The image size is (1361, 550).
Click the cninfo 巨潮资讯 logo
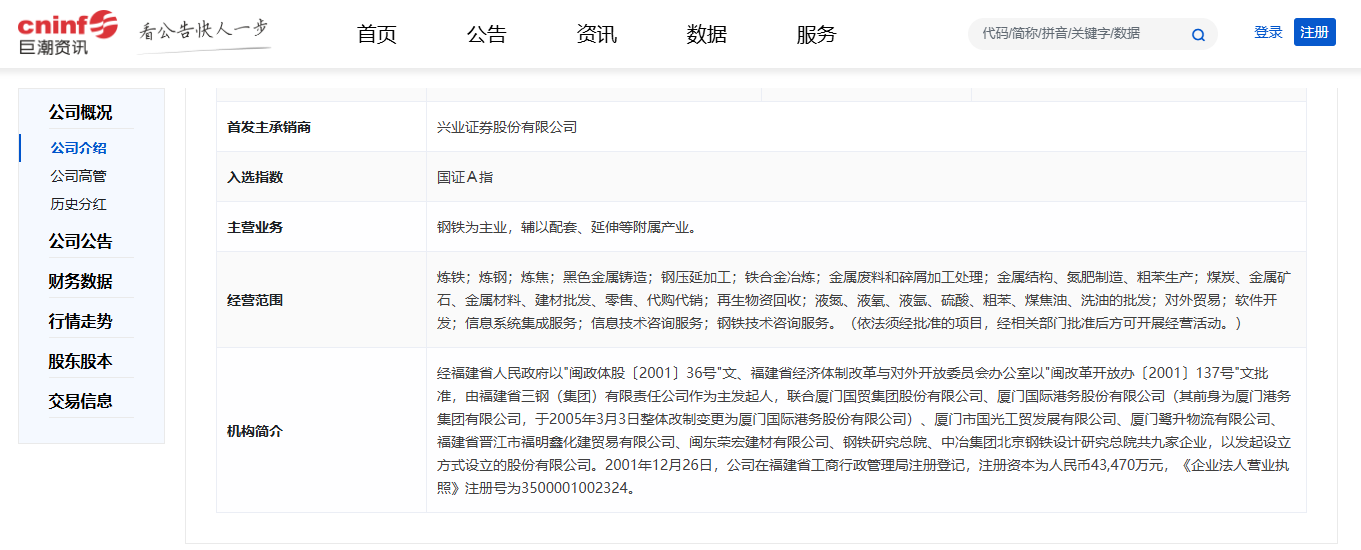67,33
